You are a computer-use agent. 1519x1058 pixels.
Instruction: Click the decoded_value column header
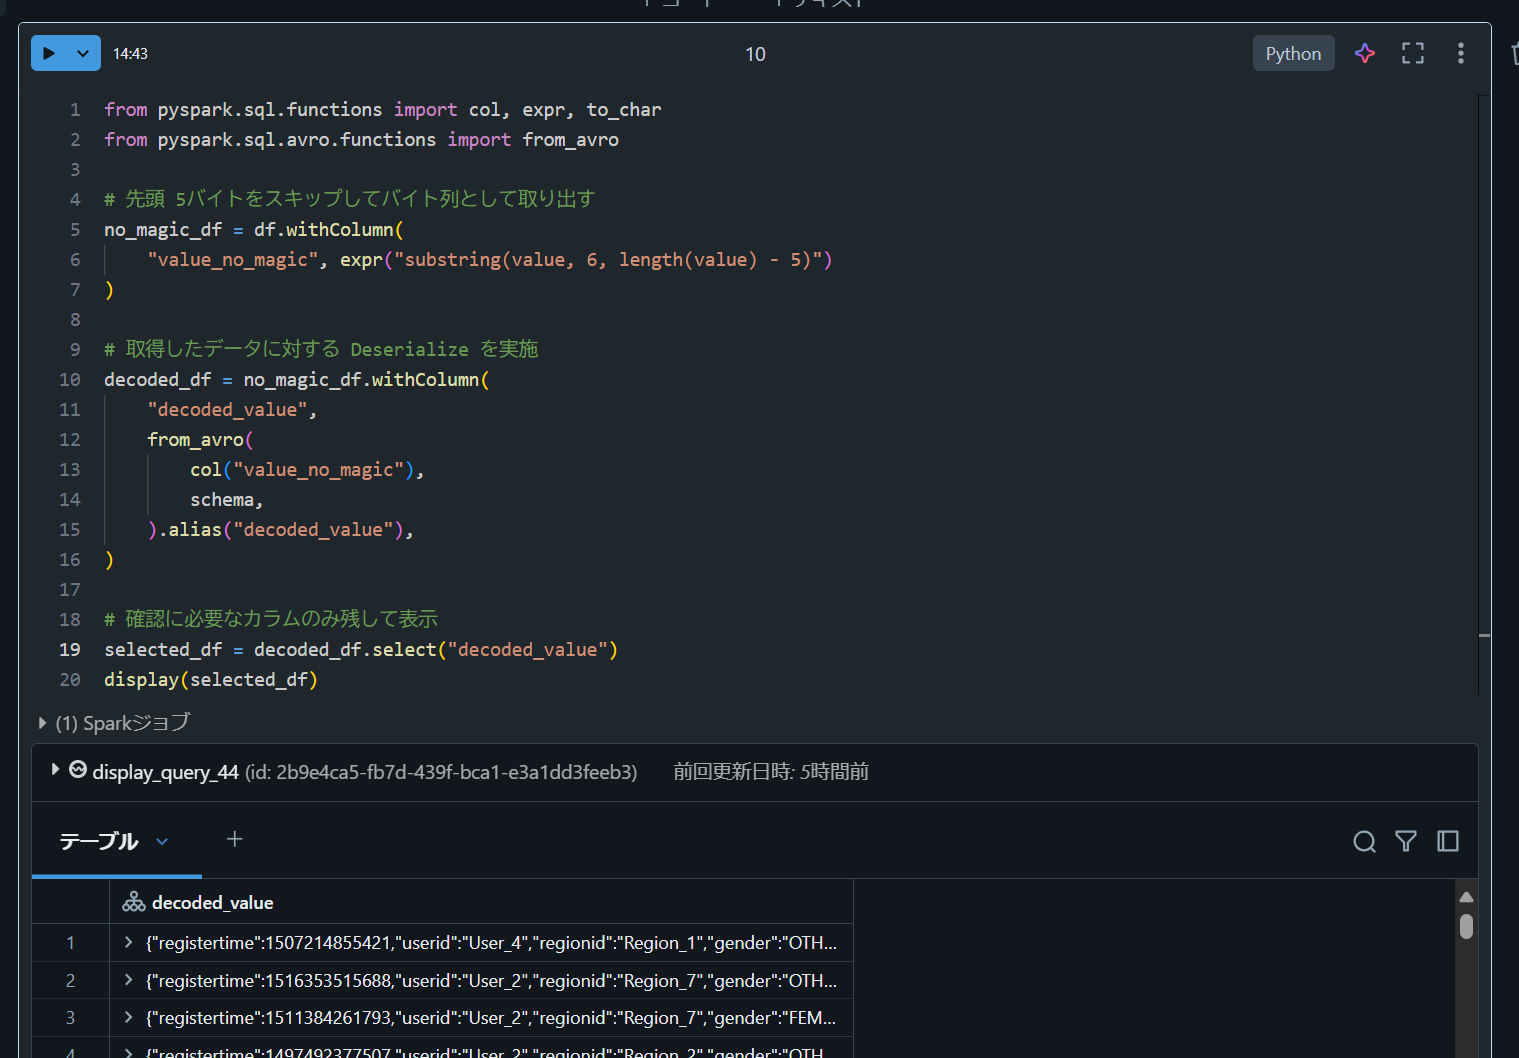(x=481, y=902)
